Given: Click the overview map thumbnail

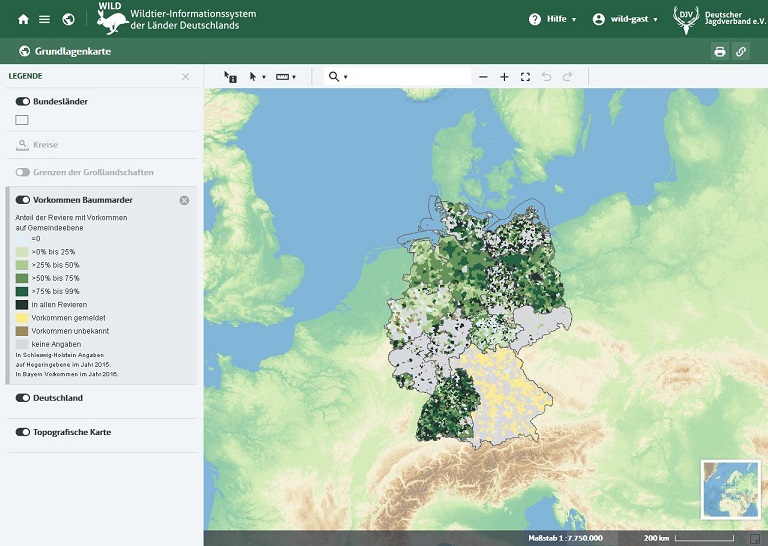Looking at the screenshot, I should pos(730,489).
